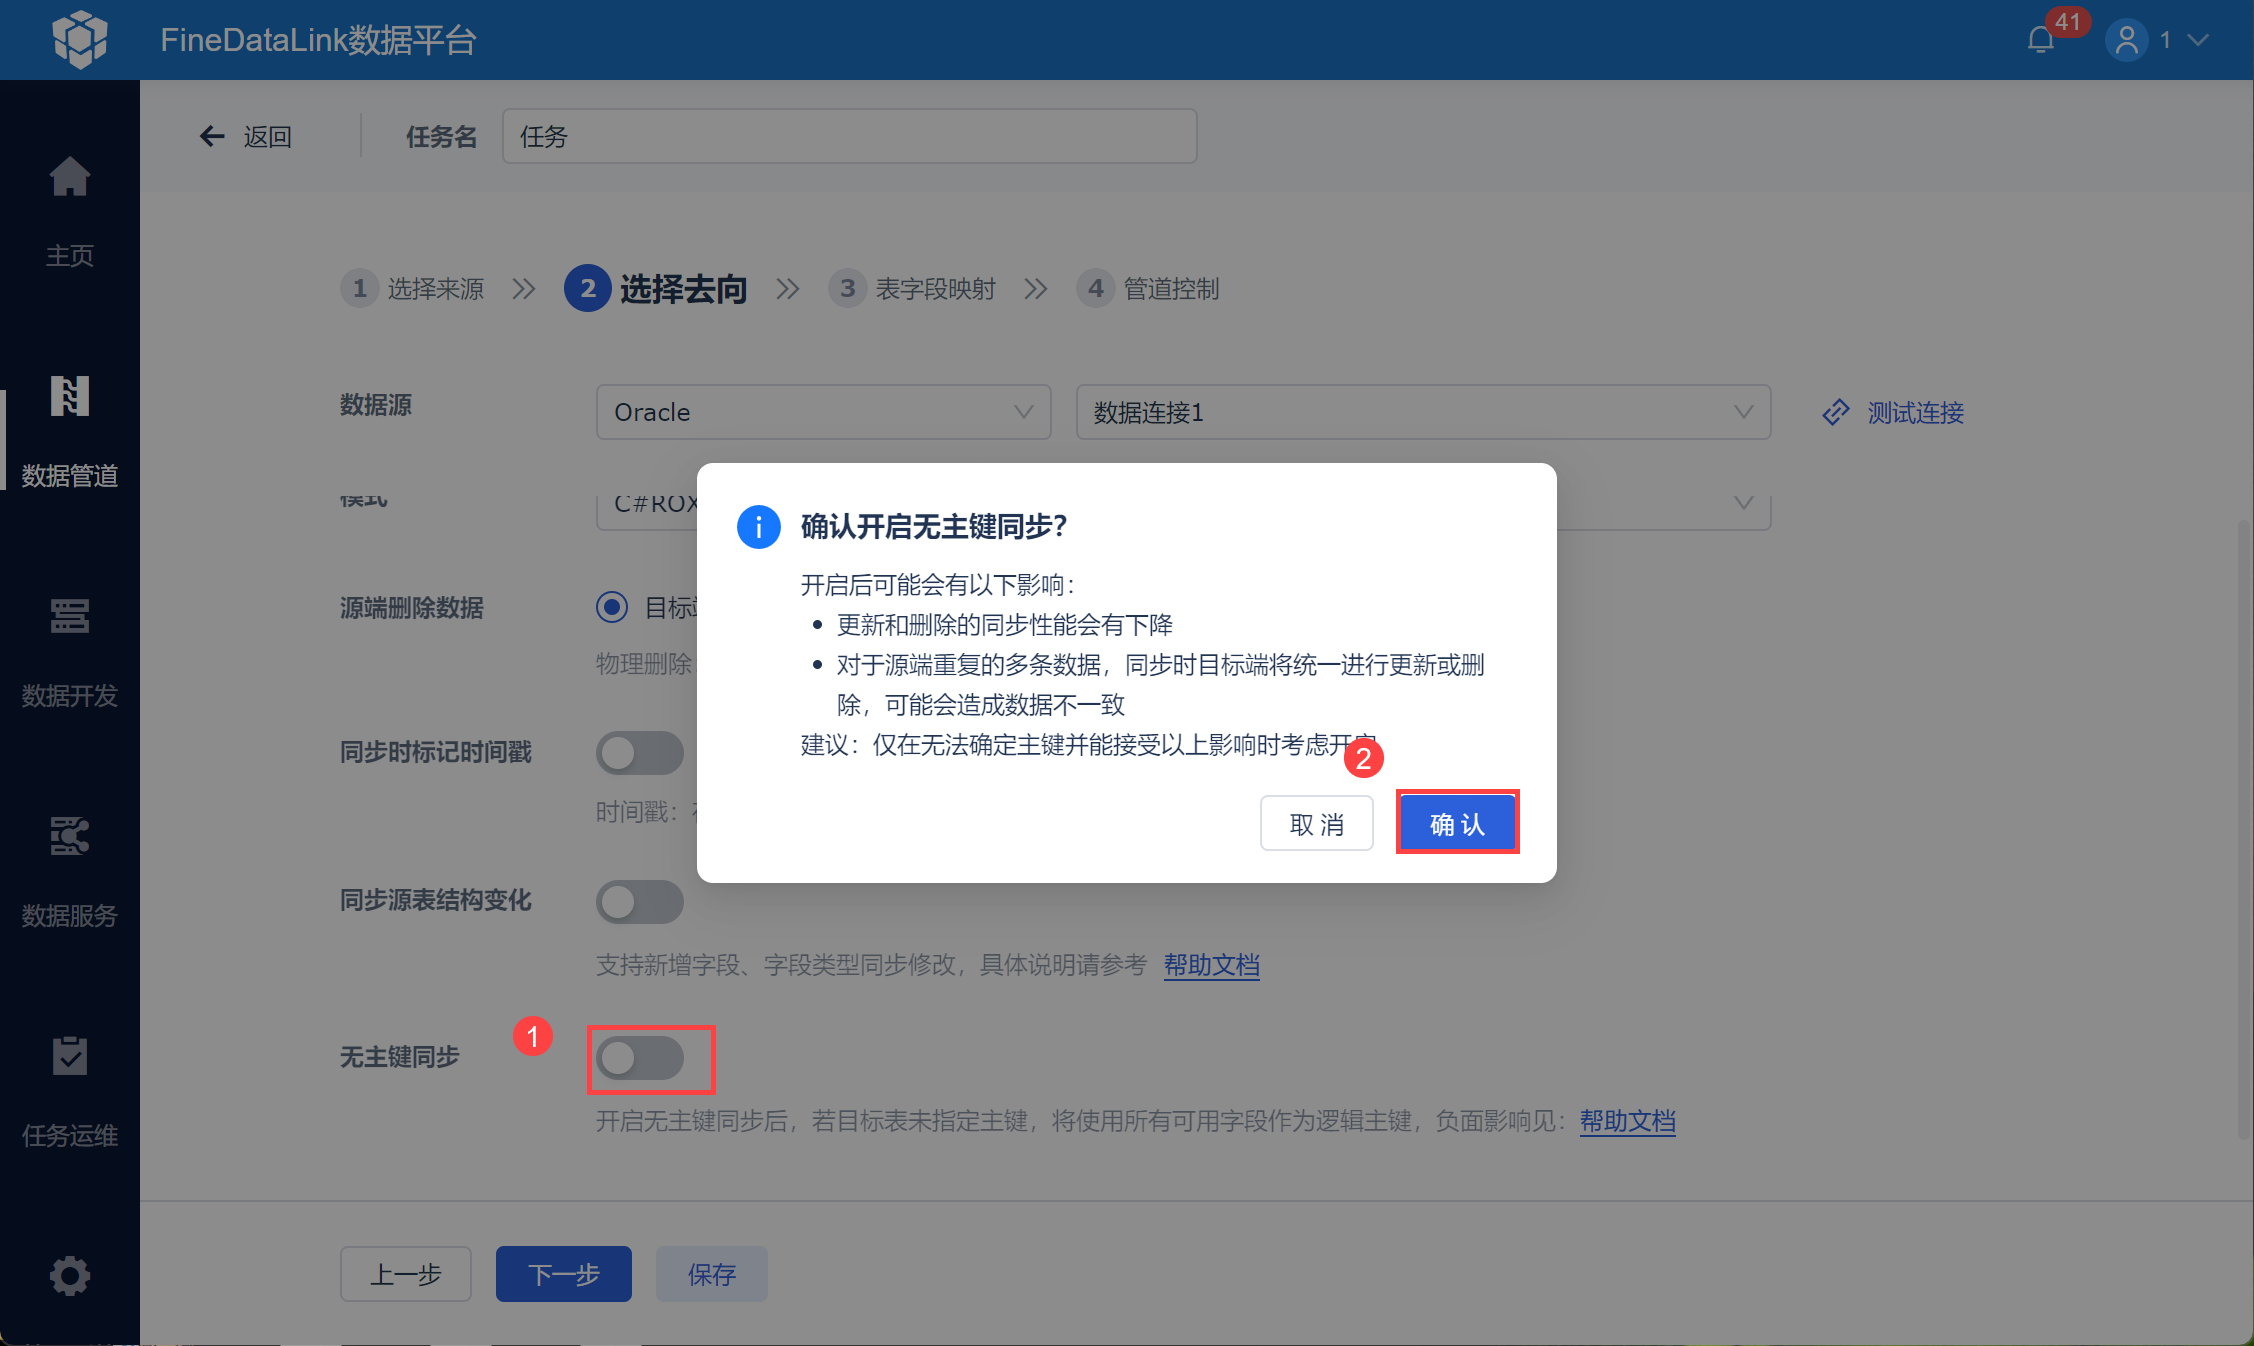
Task: Click the 任务名 input field
Action: click(x=849, y=137)
